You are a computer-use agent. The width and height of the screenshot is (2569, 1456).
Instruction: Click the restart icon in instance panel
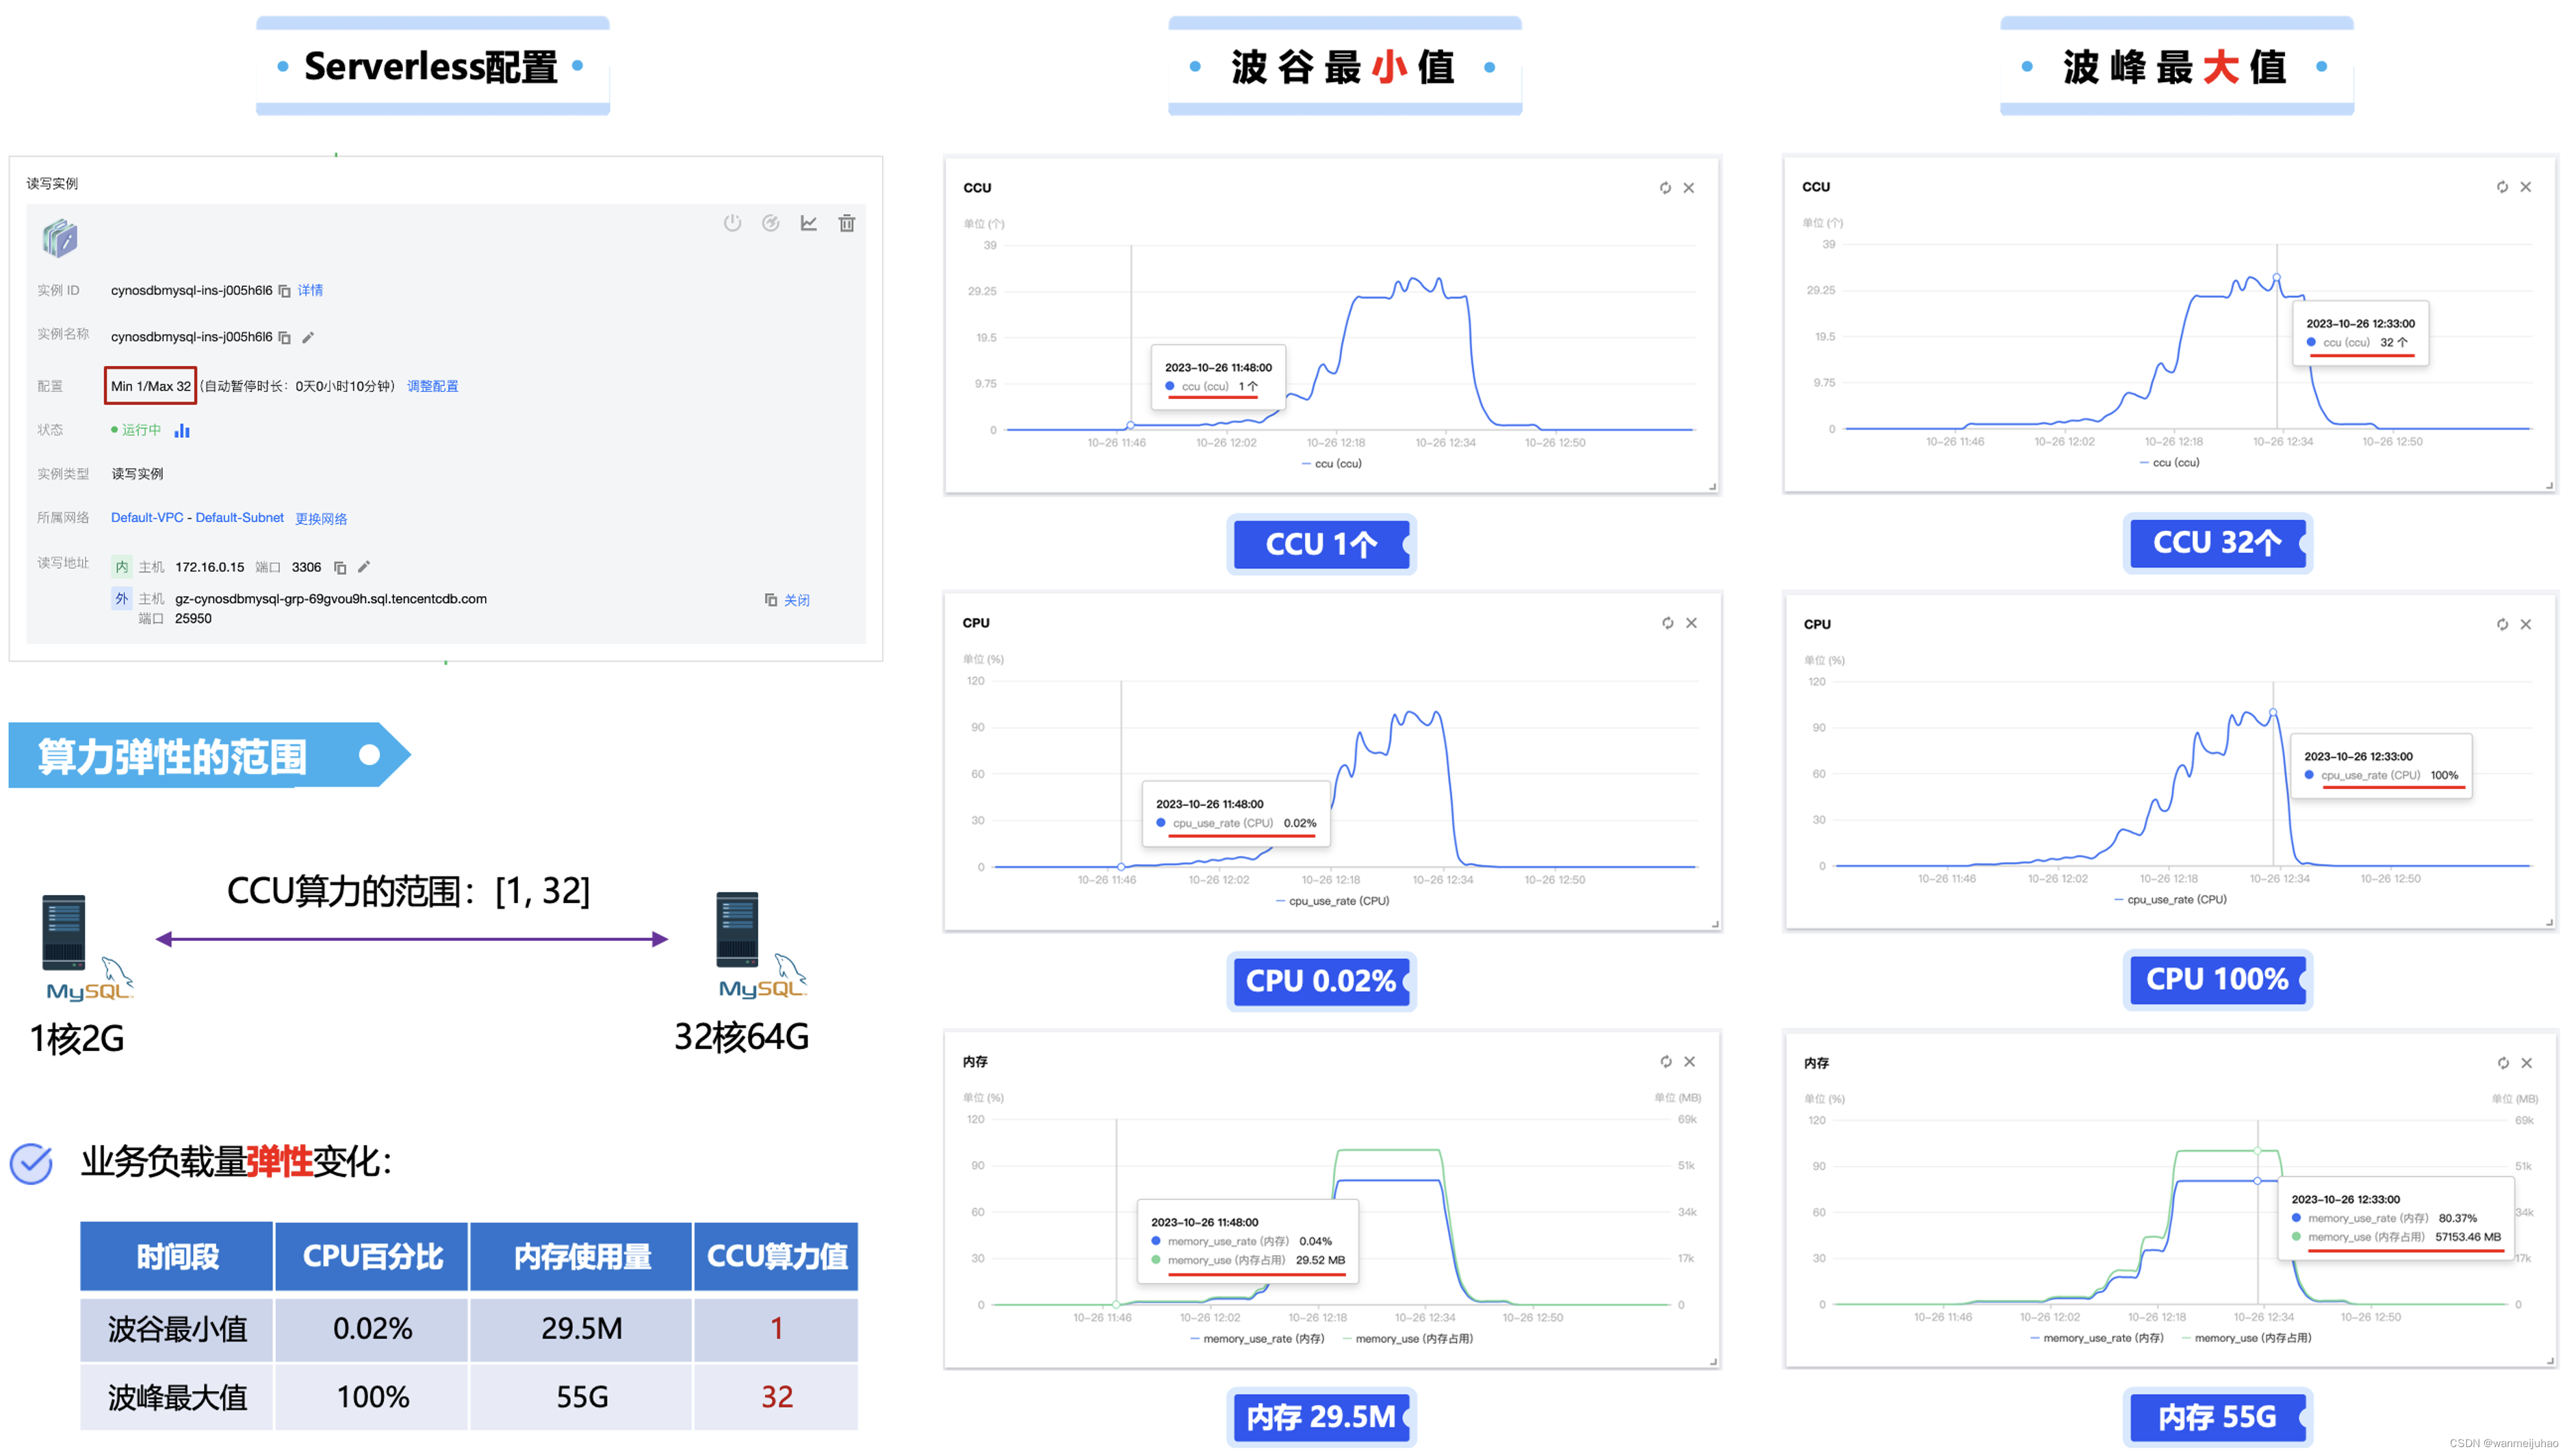click(x=770, y=223)
